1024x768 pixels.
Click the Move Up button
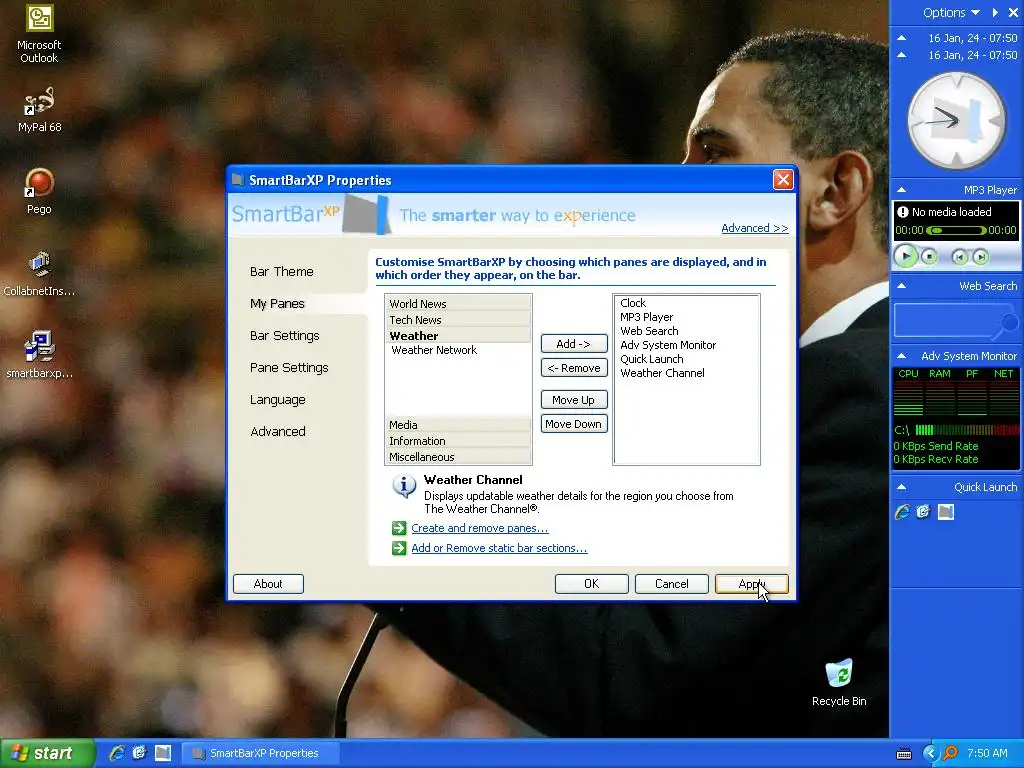574,400
